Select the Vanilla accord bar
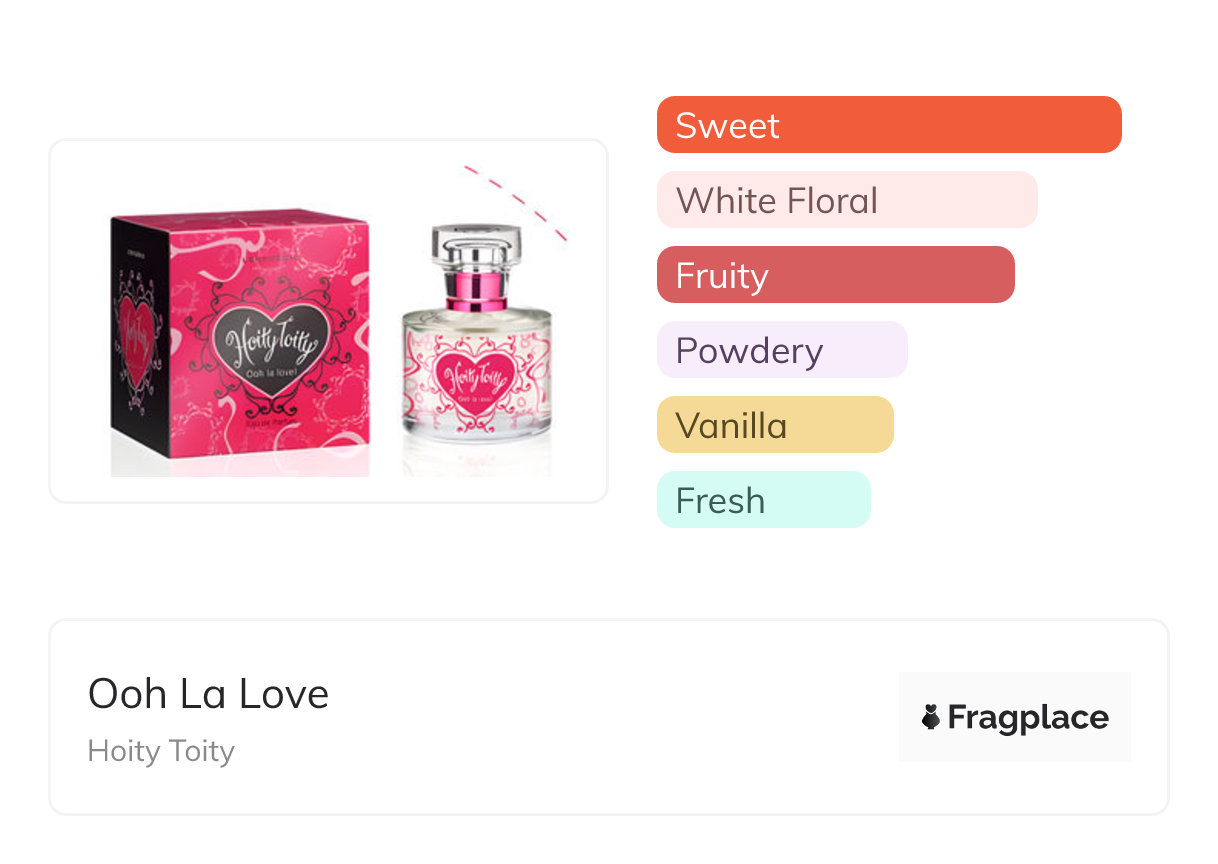The width and height of the screenshot is (1218, 864). (x=775, y=425)
